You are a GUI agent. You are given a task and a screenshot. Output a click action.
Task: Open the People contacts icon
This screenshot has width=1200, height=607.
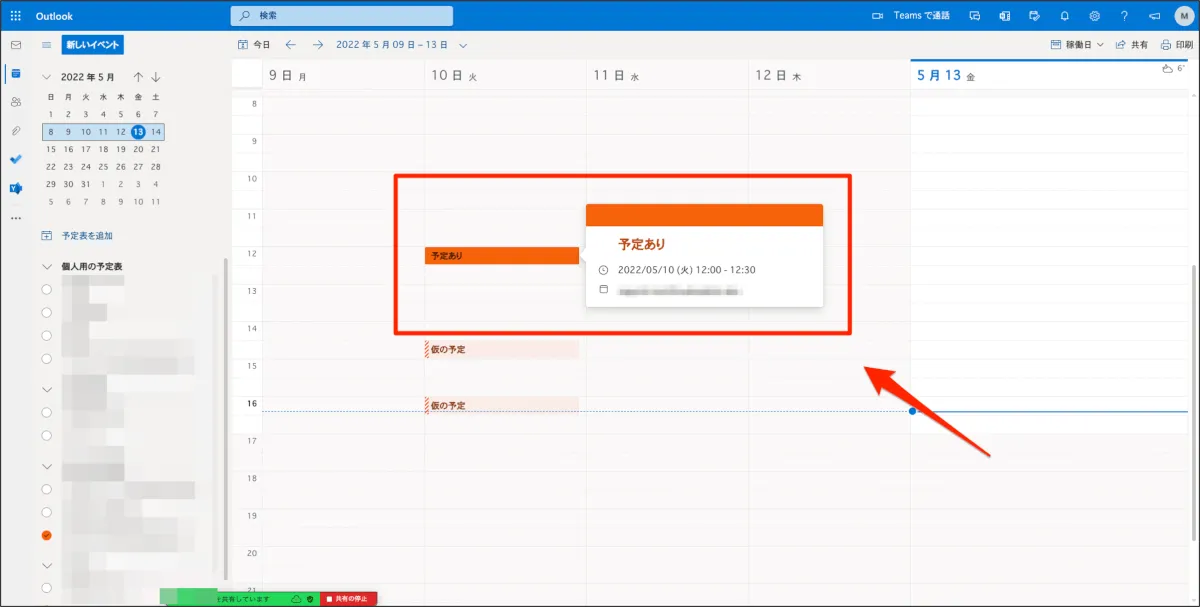[x=15, y=102]
